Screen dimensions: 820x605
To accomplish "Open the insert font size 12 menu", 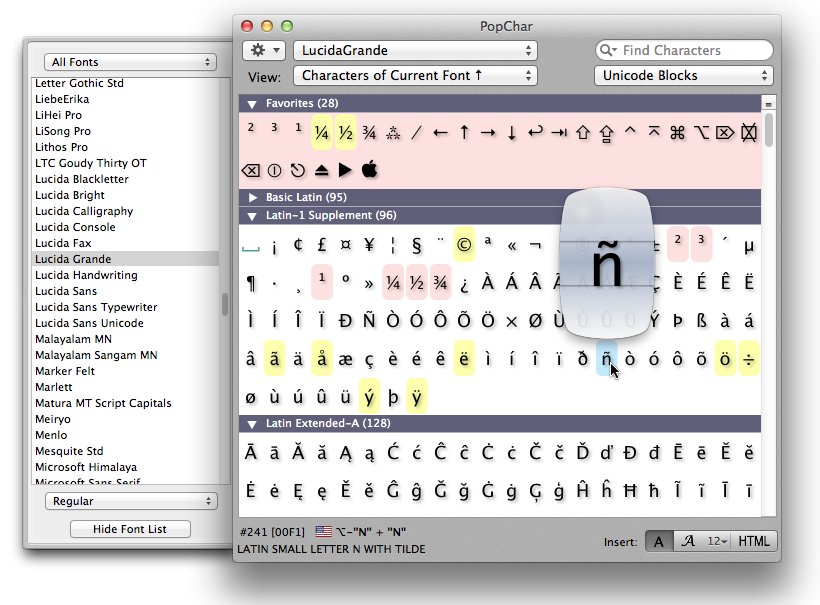I will point(717,541).
